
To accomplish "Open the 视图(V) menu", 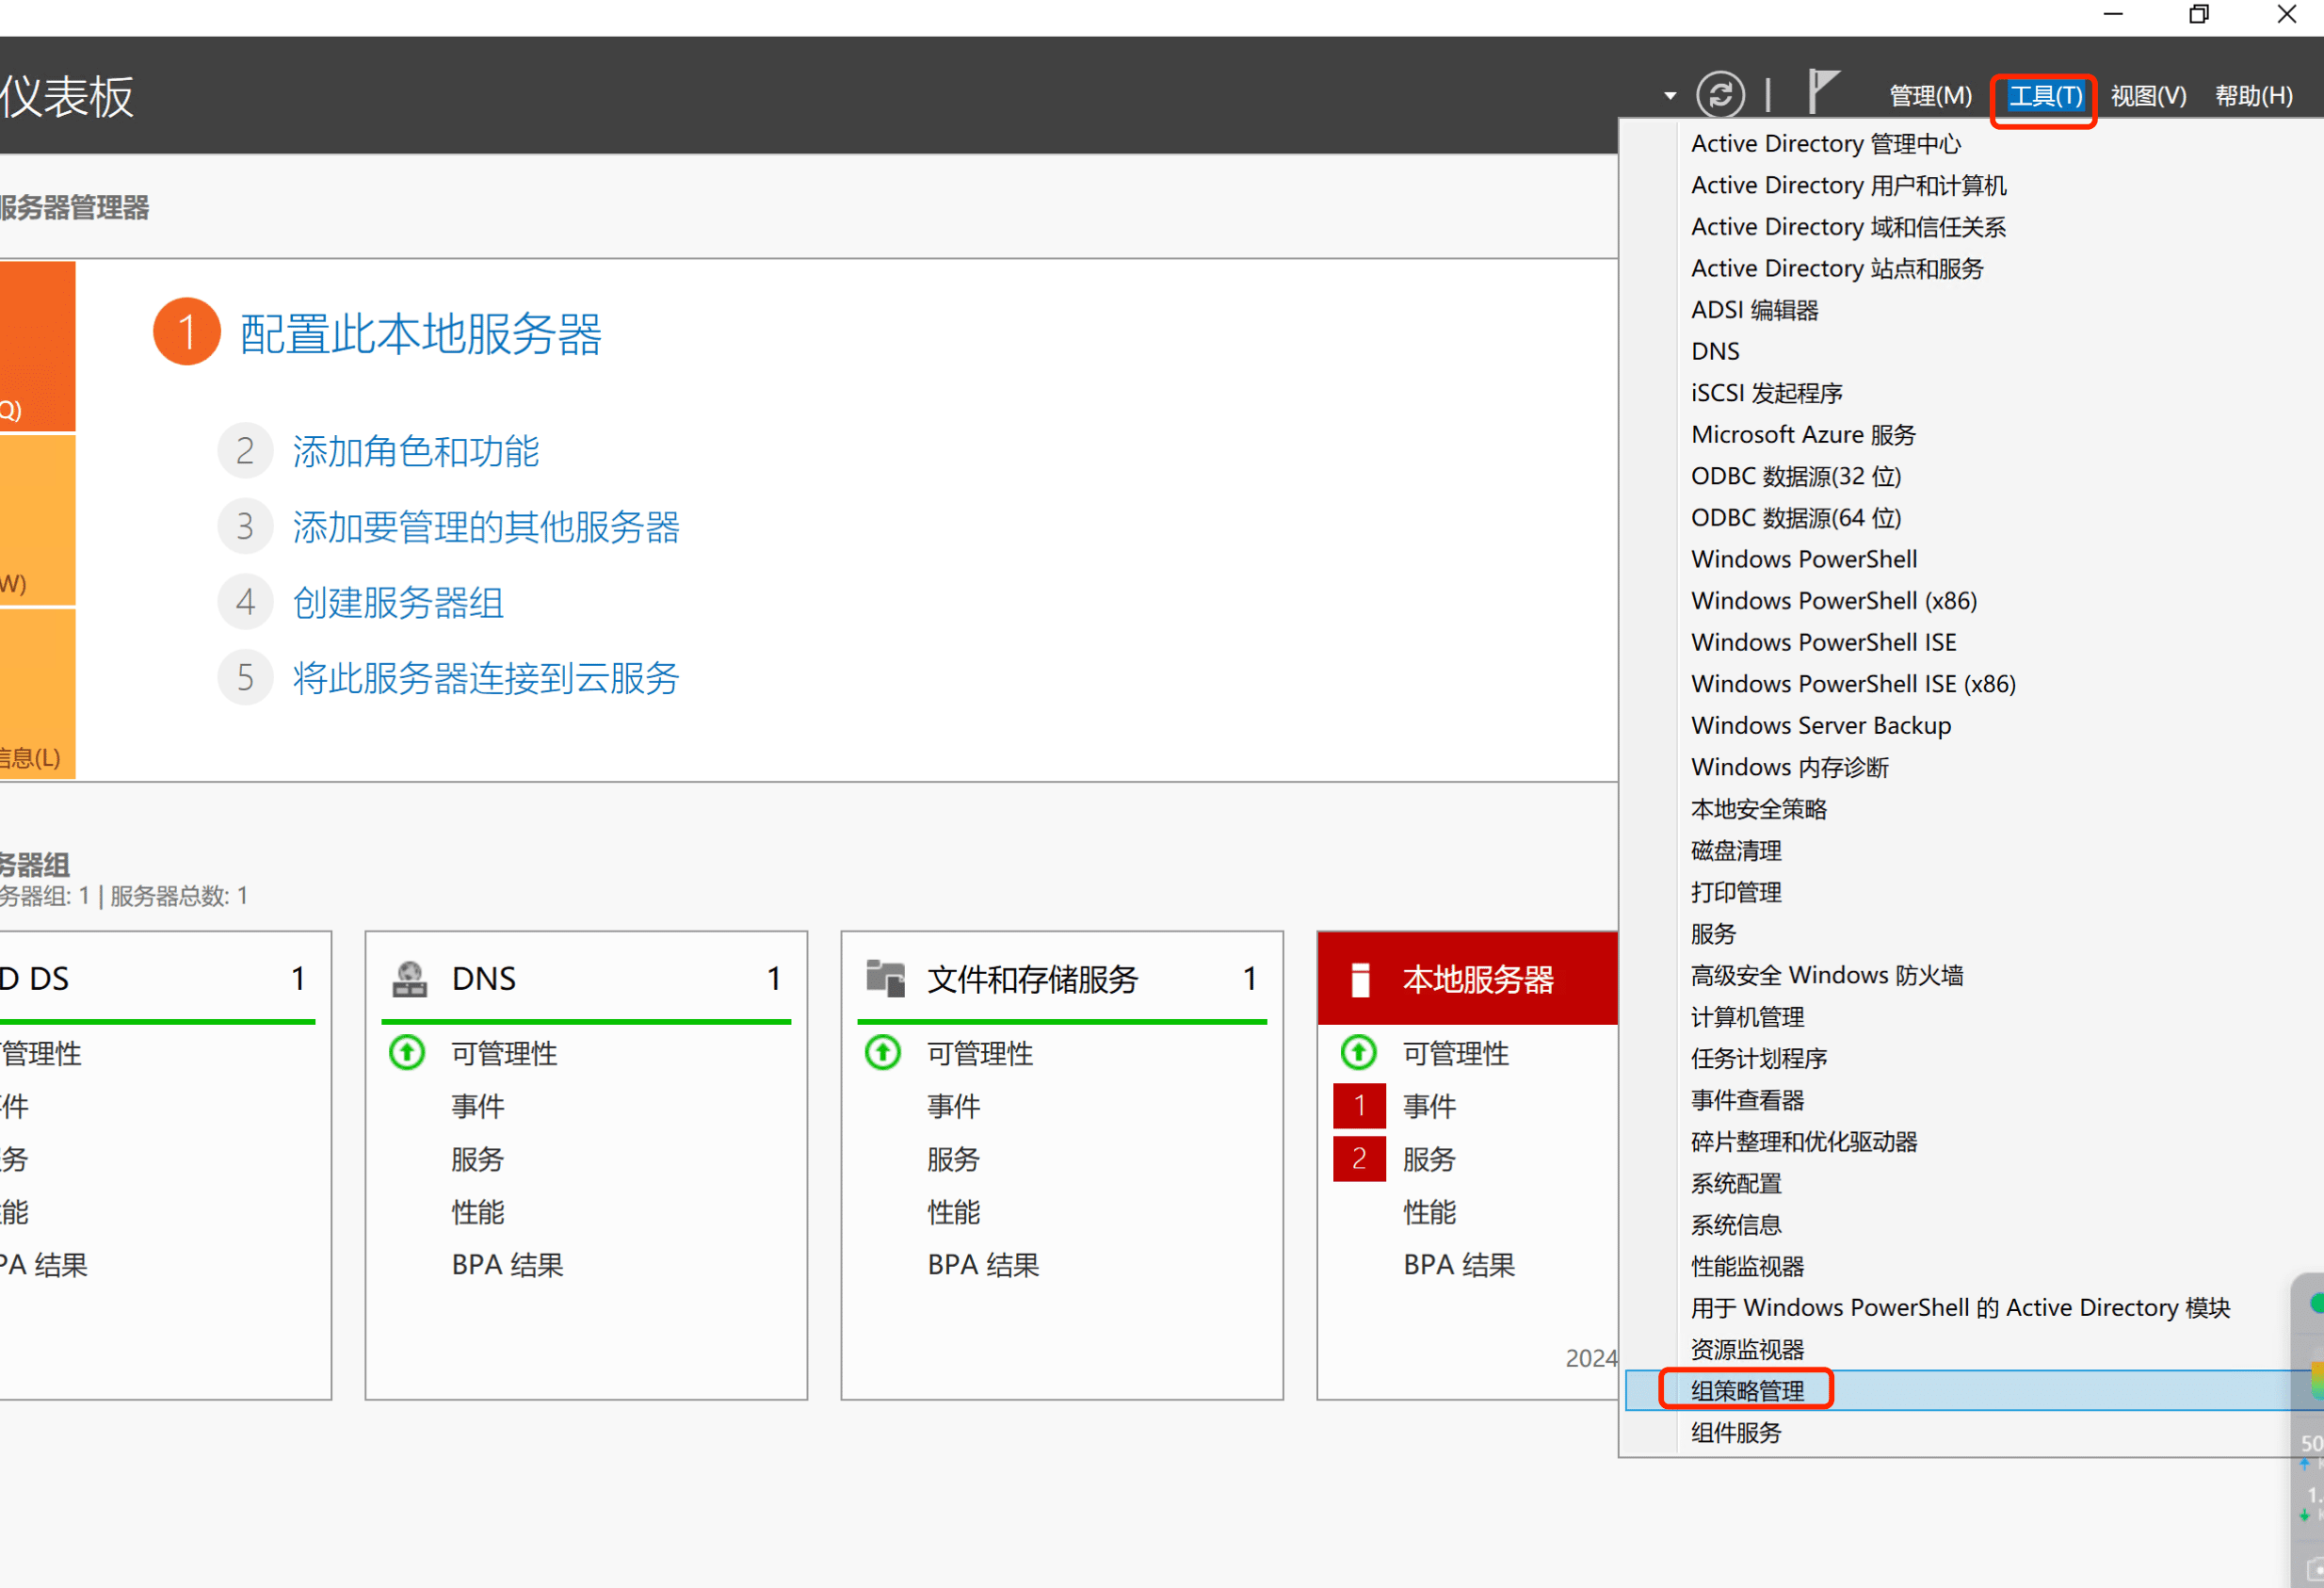I will [2148, 96].
